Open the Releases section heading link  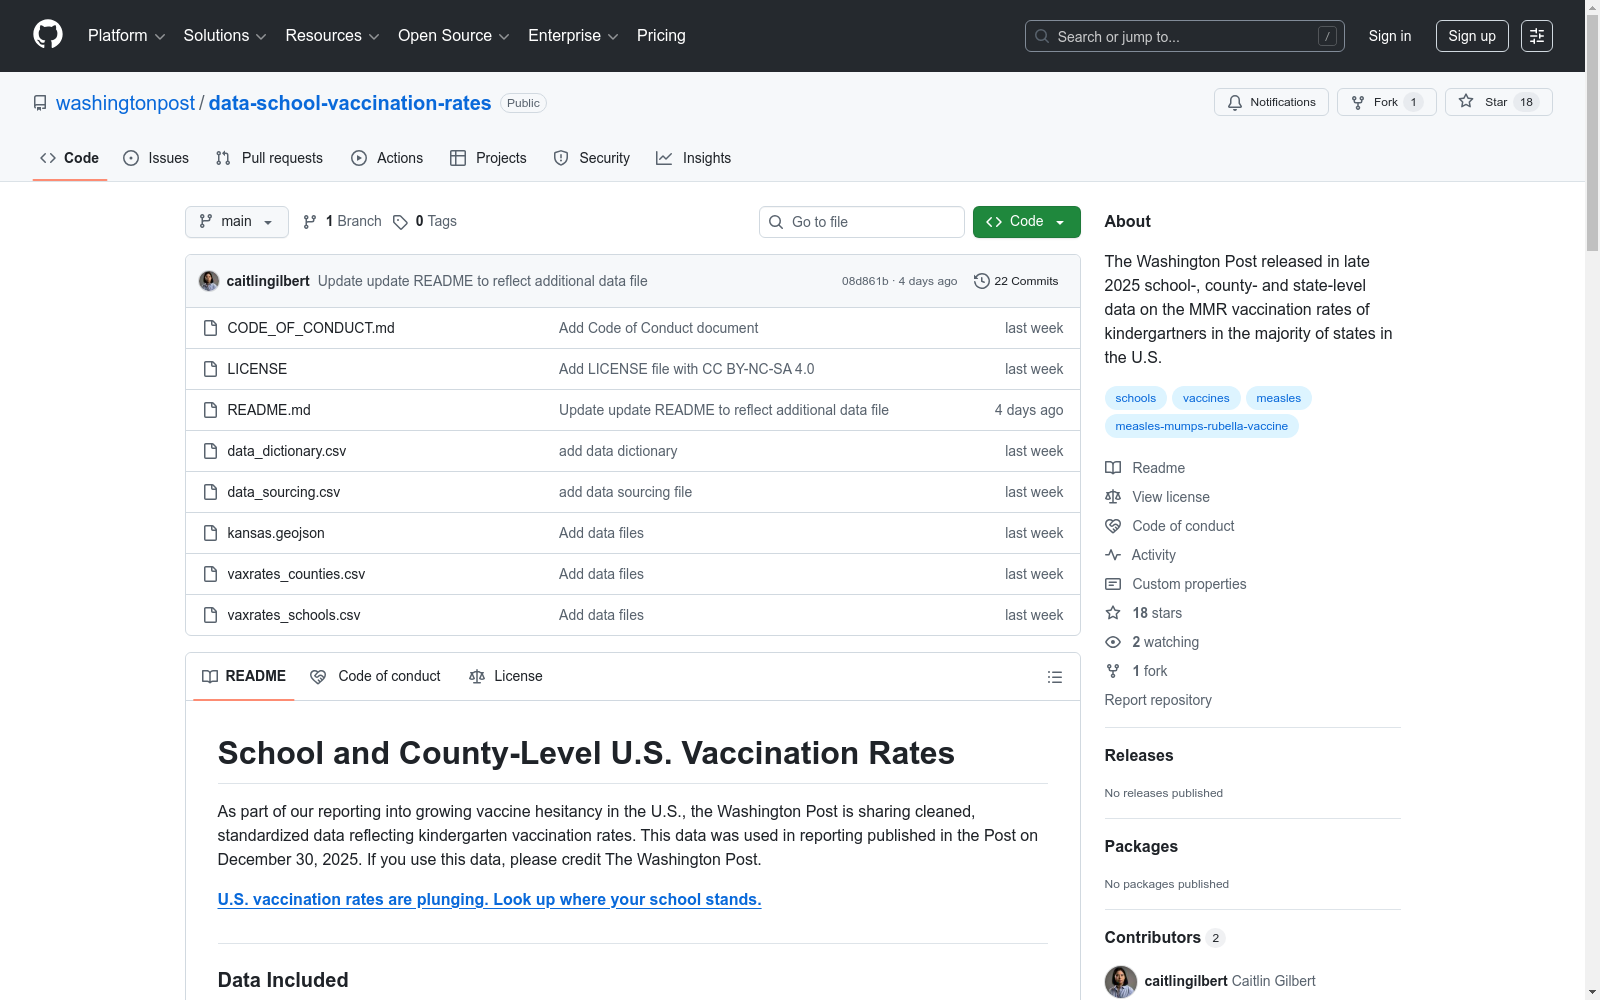pyautogui.click(x=1139, y=755)
